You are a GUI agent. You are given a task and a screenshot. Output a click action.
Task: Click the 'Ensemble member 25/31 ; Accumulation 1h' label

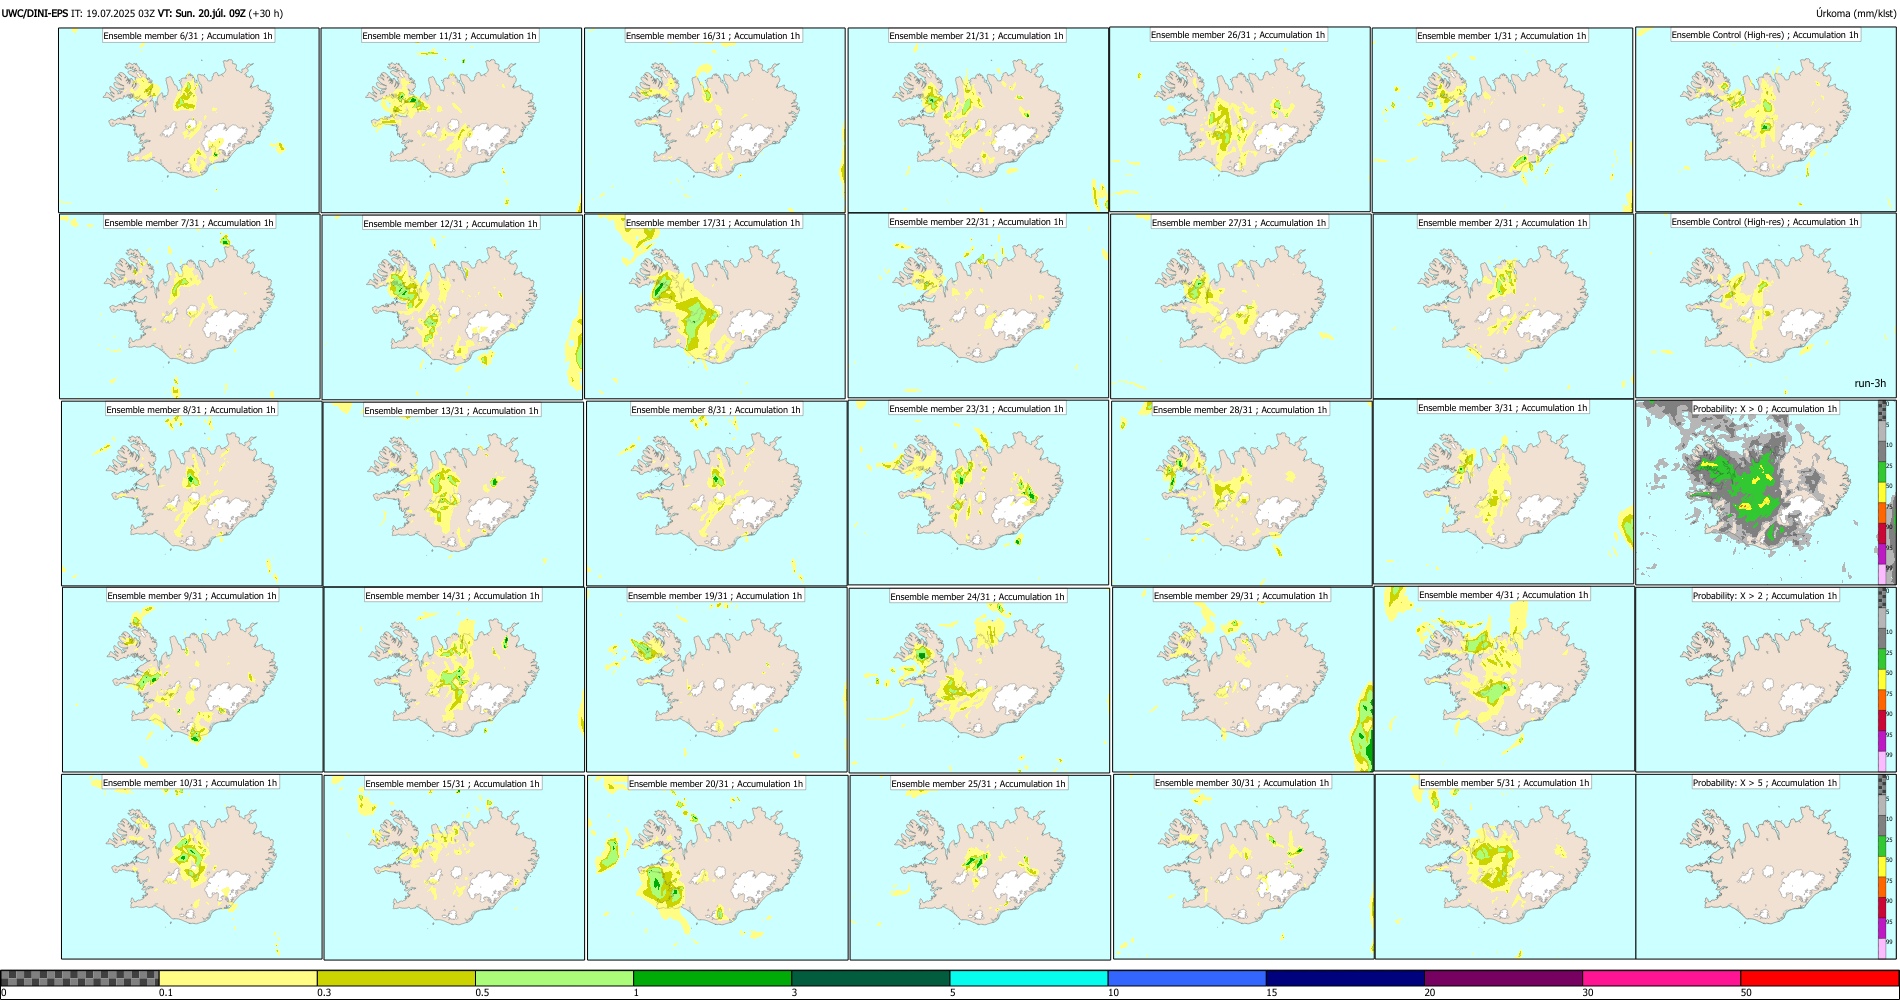tap(979, 784)
